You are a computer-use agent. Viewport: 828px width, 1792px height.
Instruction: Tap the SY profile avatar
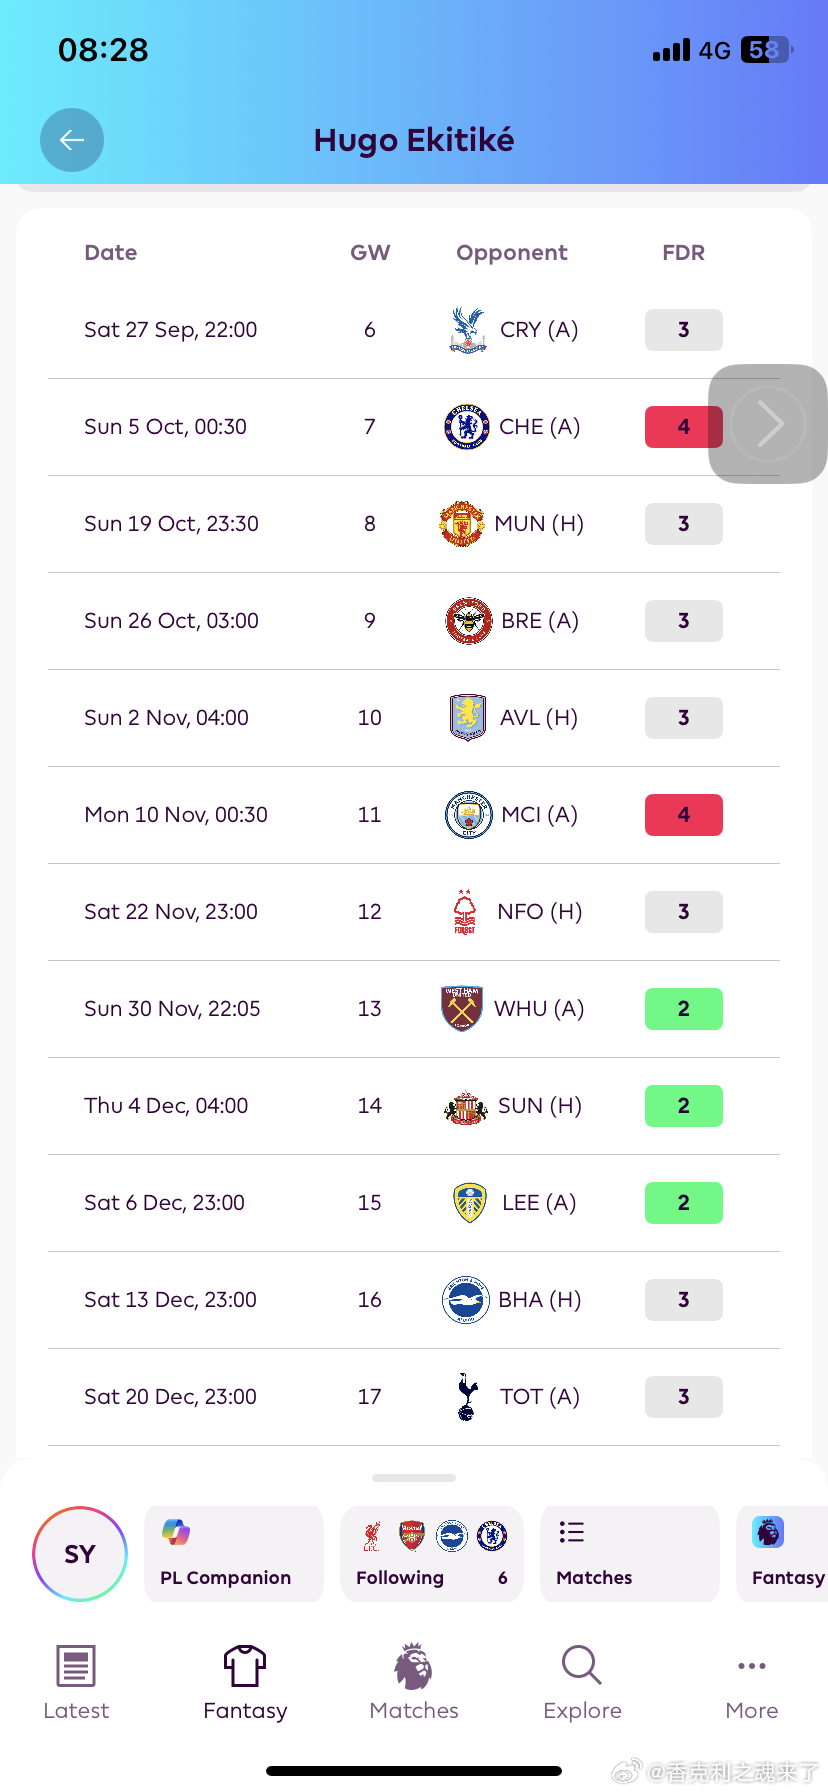click(x=80, y=1554)
